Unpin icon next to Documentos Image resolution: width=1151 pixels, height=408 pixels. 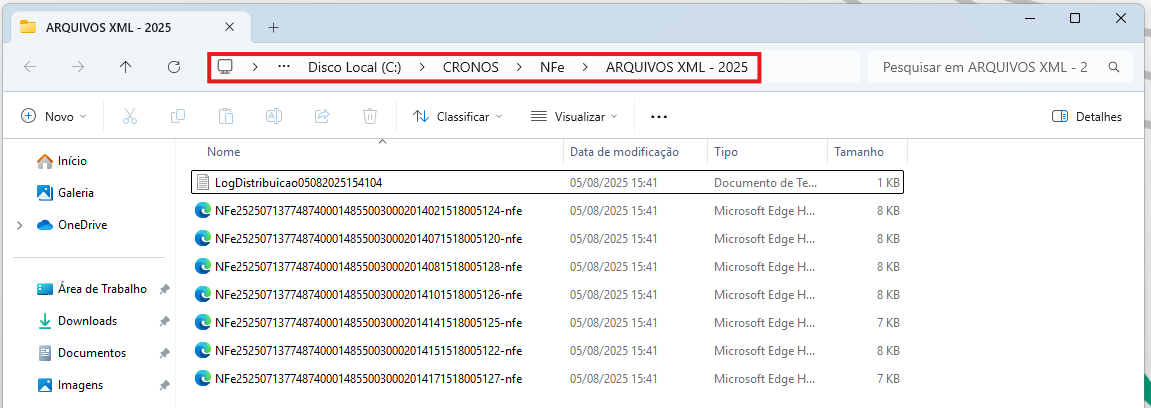click(164, 354)
